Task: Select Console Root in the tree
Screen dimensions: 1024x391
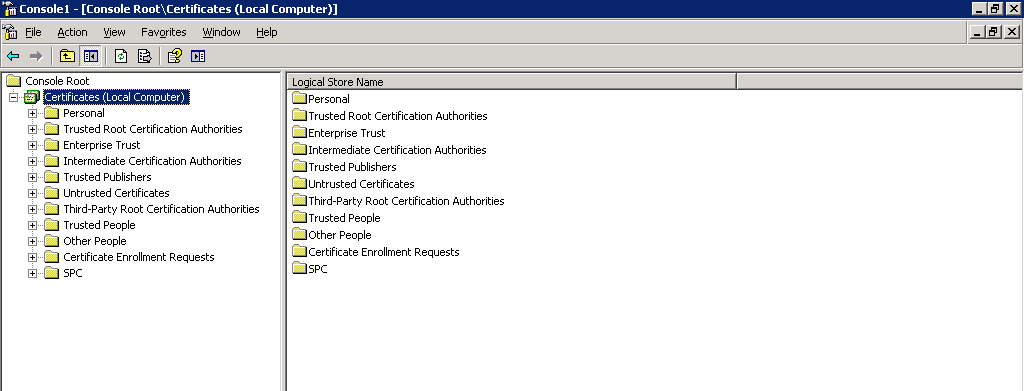Action: [x=57, y=81]
